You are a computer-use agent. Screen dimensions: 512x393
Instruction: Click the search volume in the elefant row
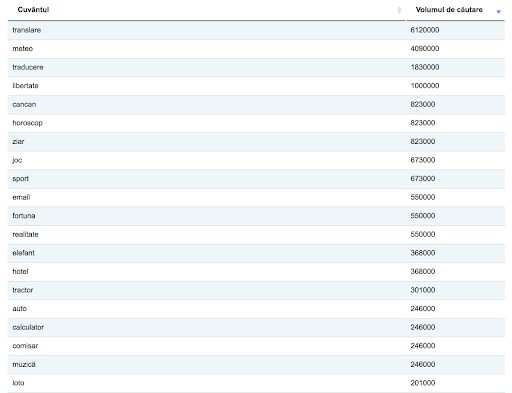[423, 253]
